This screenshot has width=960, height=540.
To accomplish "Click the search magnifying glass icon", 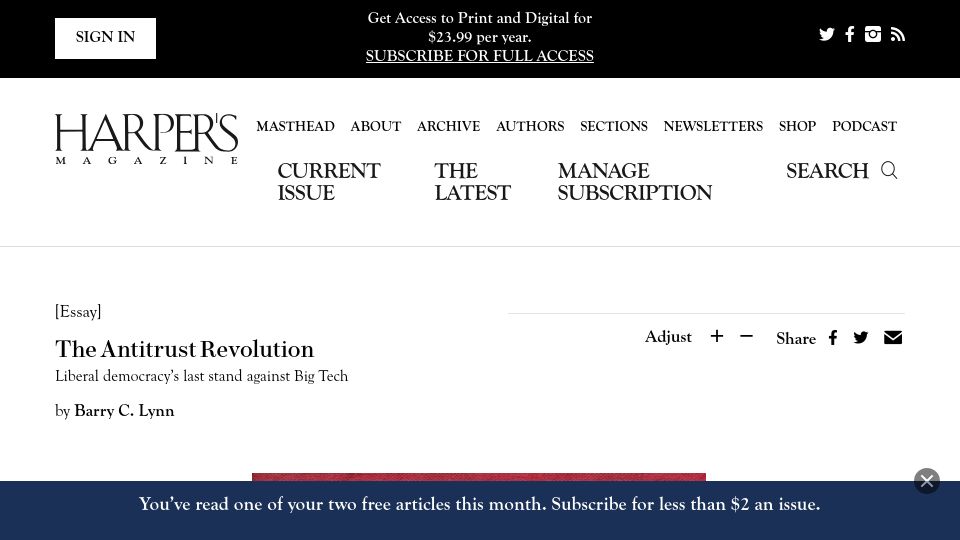I will point(889,170).
